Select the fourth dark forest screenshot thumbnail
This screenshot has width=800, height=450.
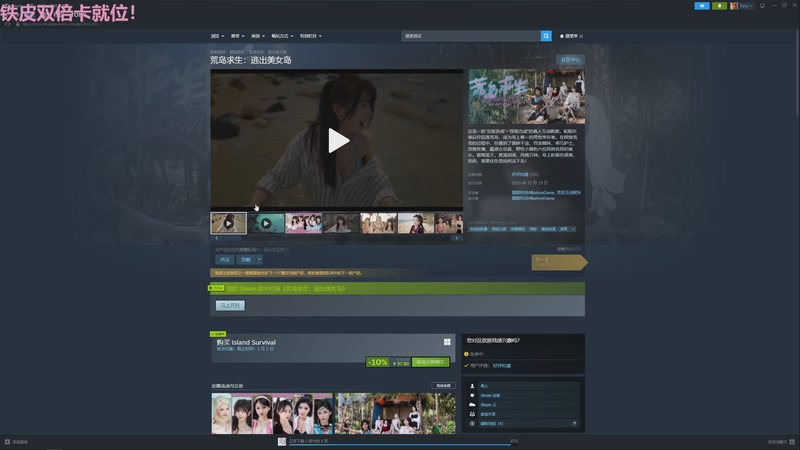[x=341, y=223]
